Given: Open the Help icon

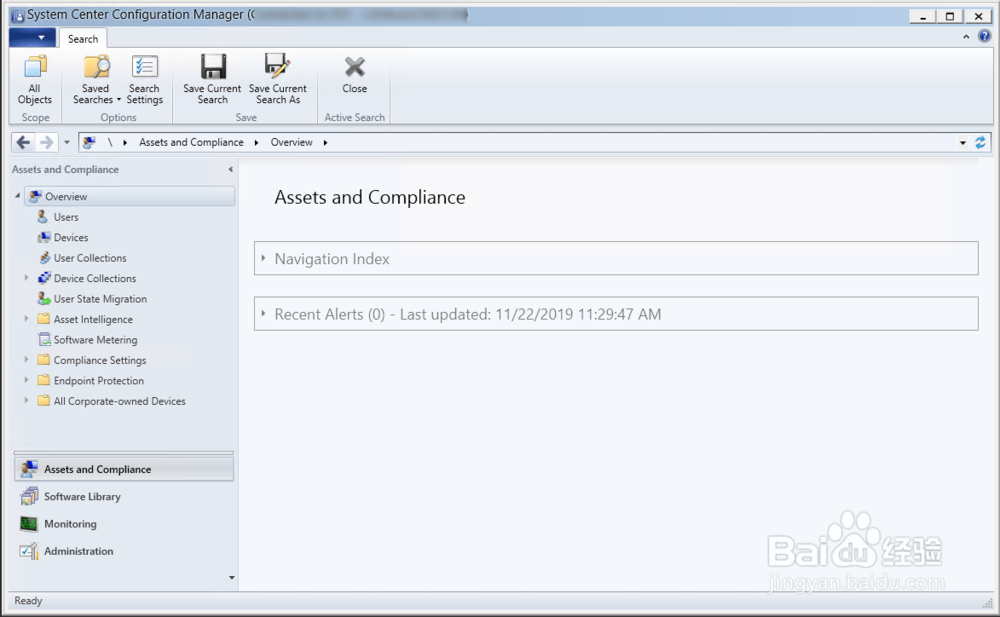Looking at the screenshot, I should tap(984, 36).
